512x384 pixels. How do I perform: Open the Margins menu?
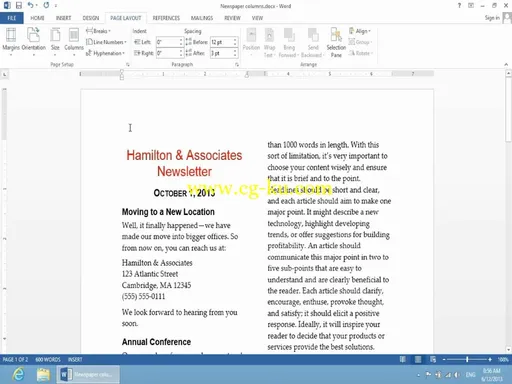(x=11, y=41)
